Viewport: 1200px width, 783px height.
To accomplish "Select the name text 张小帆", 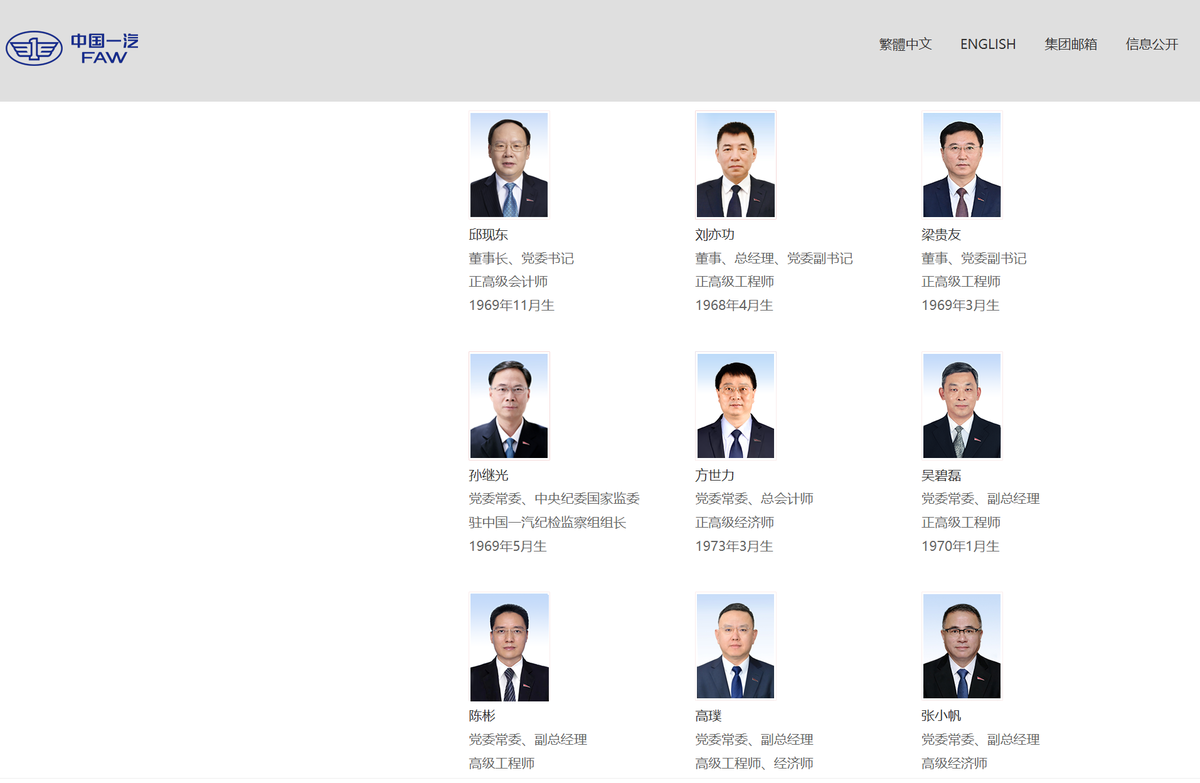I will (941, 716).
